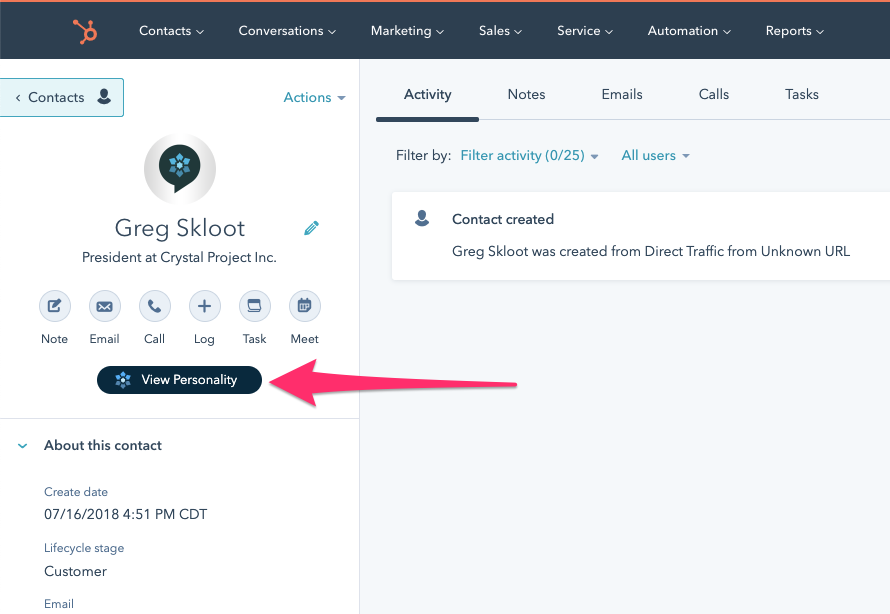
Task: Click the Meet calendar icon
Action: [305, 306]
